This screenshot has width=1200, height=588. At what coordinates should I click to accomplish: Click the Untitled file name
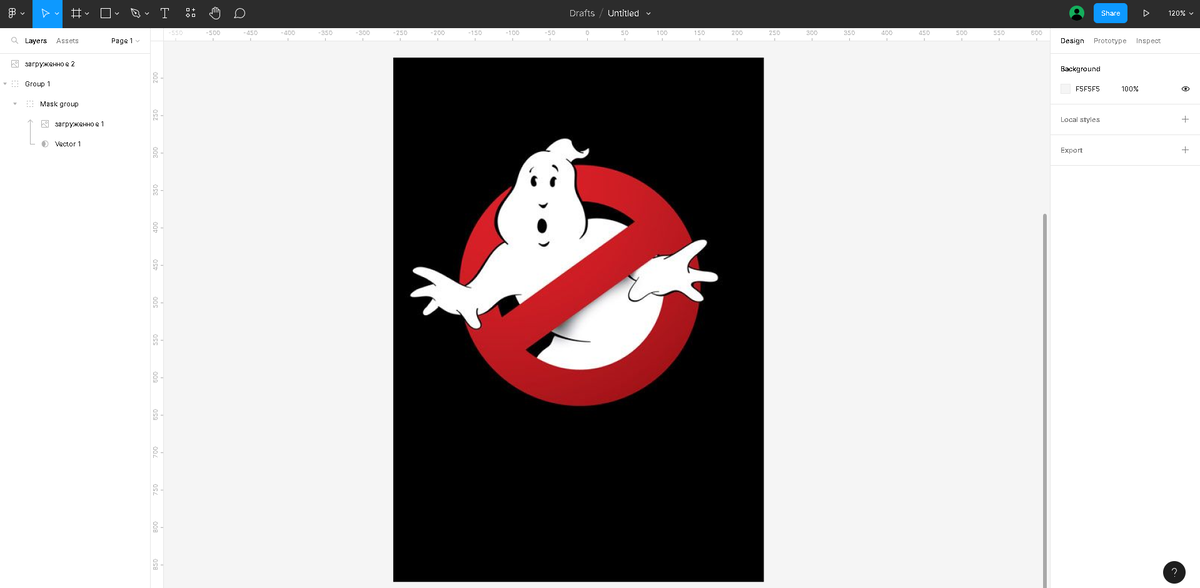[x=623, y=13]
